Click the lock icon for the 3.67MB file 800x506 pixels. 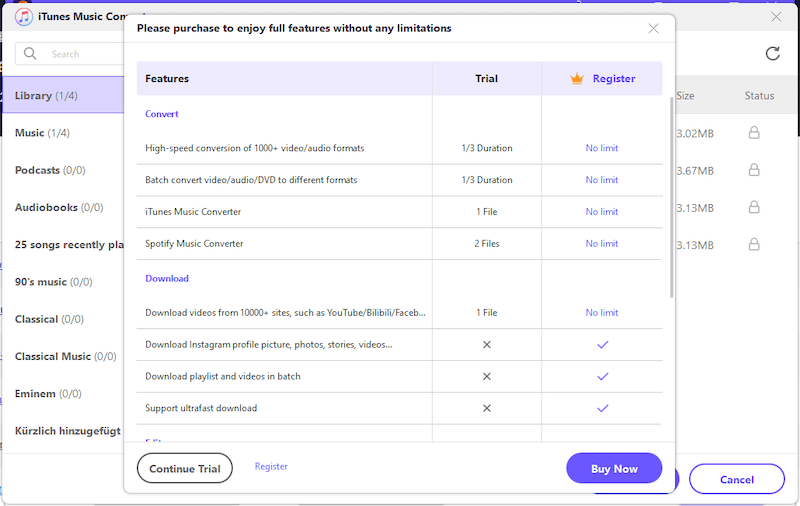point(754,170)
